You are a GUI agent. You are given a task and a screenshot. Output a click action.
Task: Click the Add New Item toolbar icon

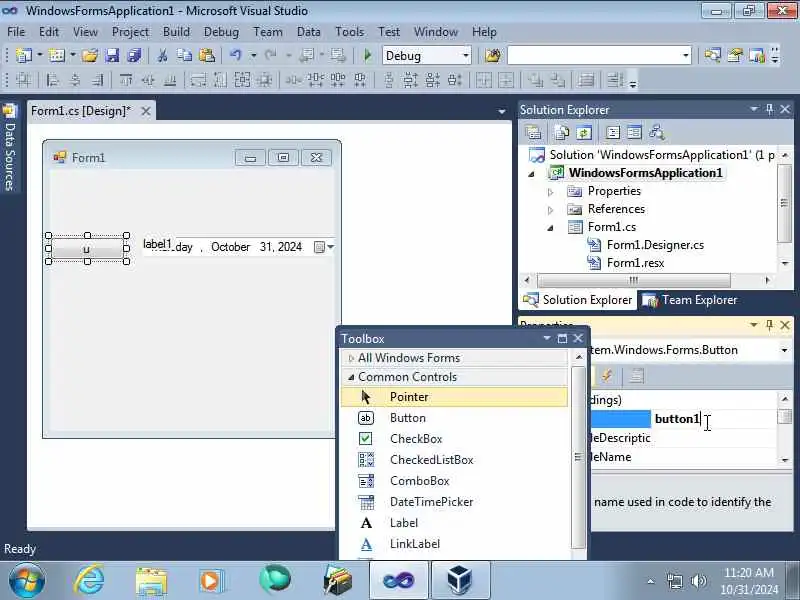tap(57, 55)
